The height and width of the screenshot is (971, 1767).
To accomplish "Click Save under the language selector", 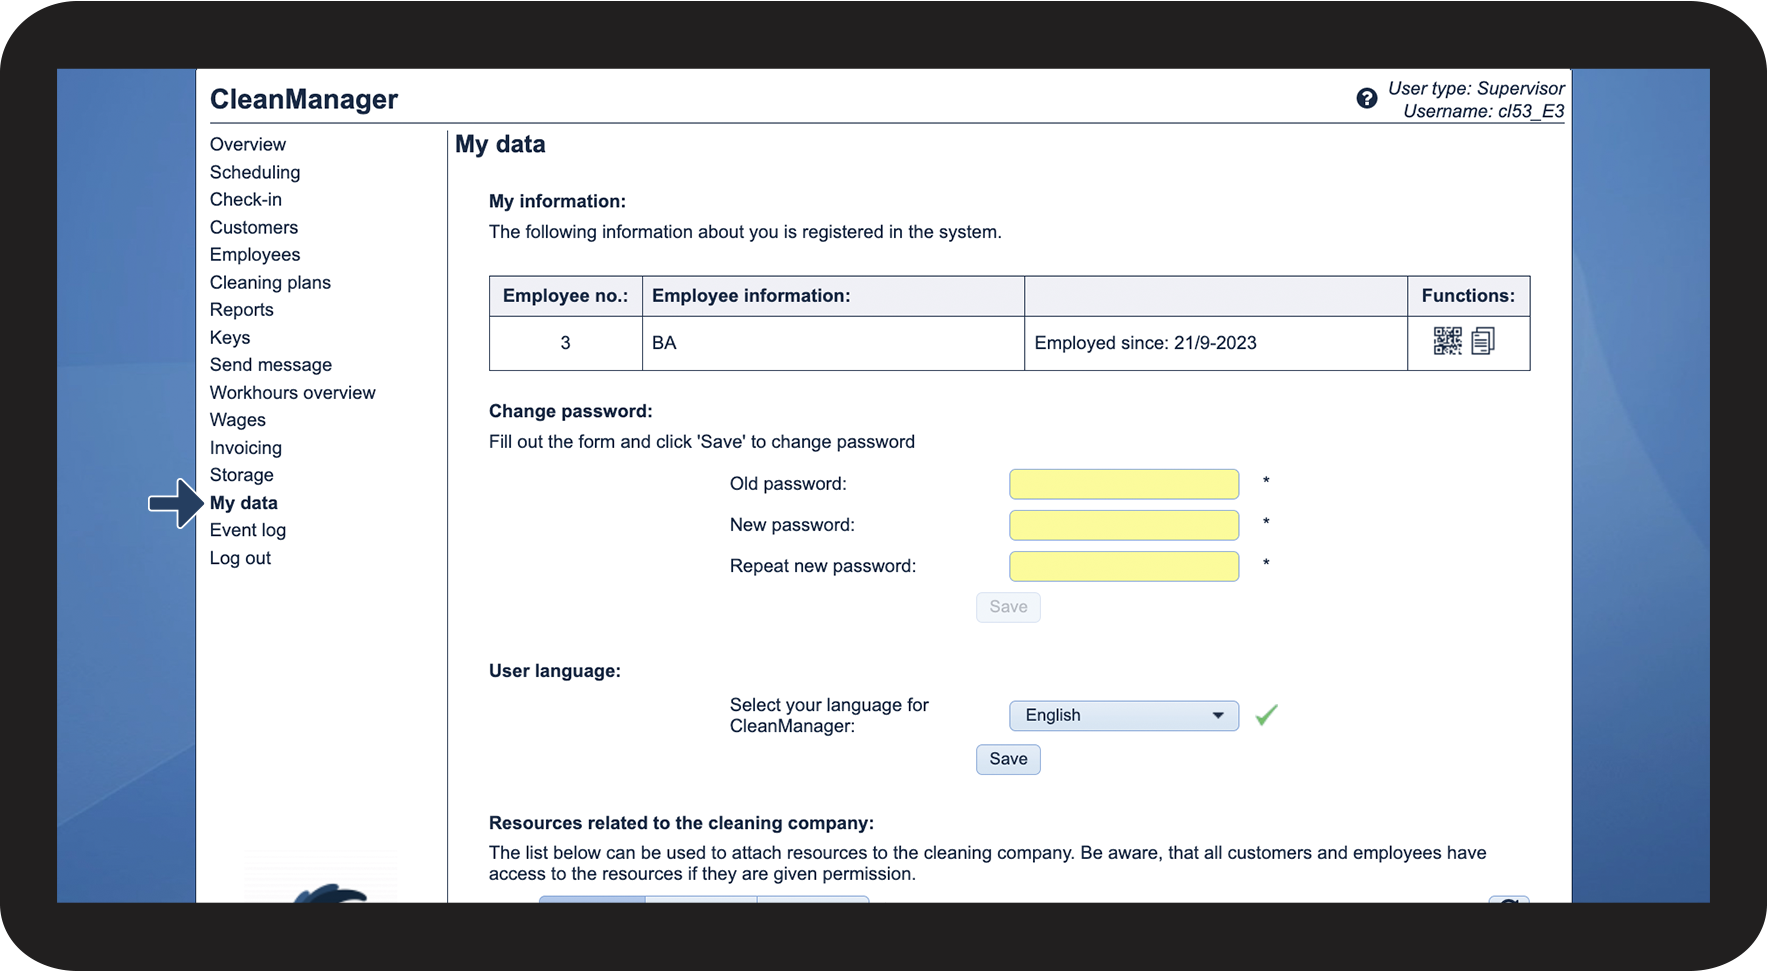I will pos(1007,759).
